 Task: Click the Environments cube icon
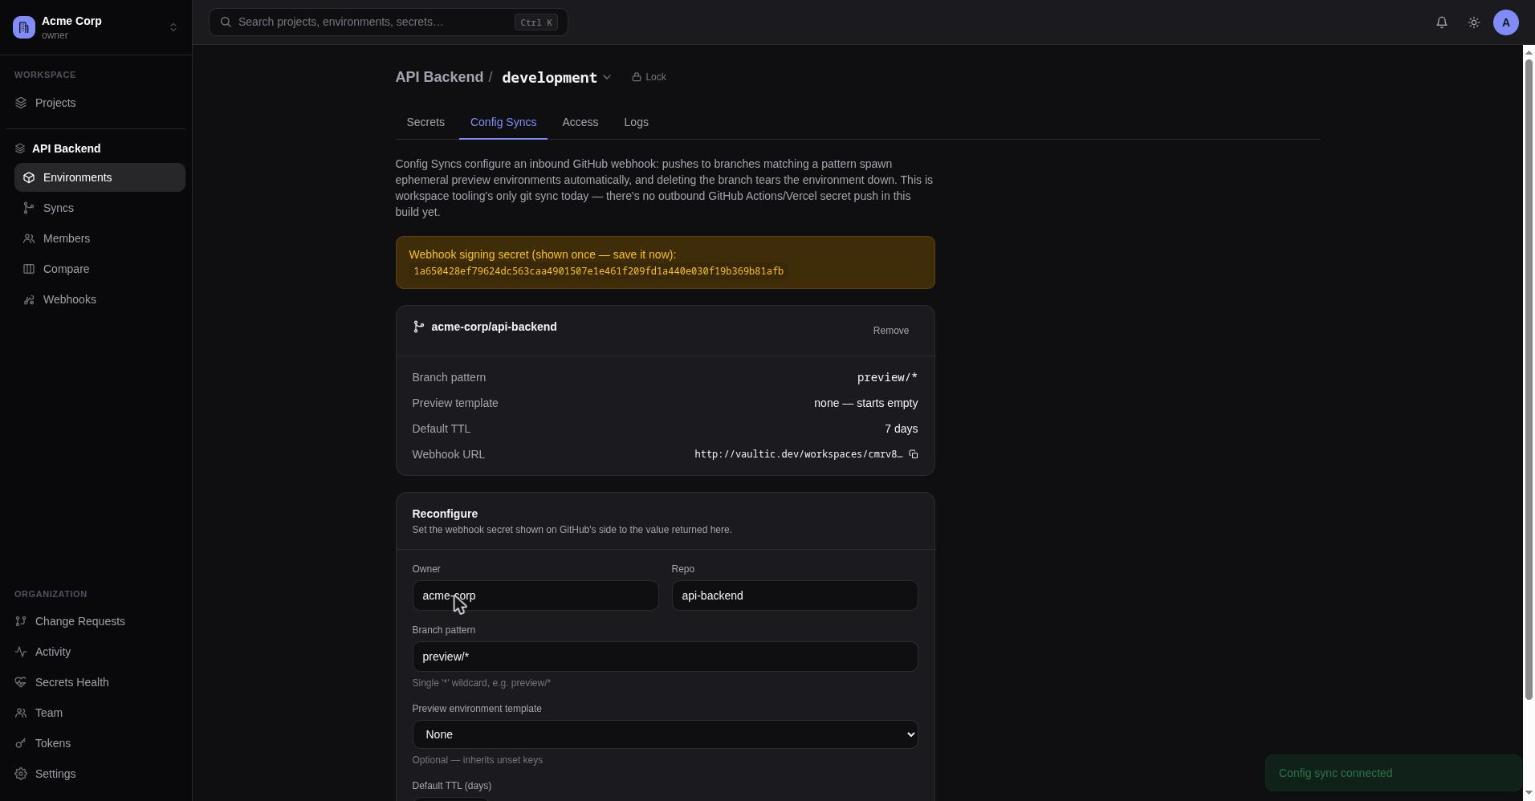pos(29,177)
